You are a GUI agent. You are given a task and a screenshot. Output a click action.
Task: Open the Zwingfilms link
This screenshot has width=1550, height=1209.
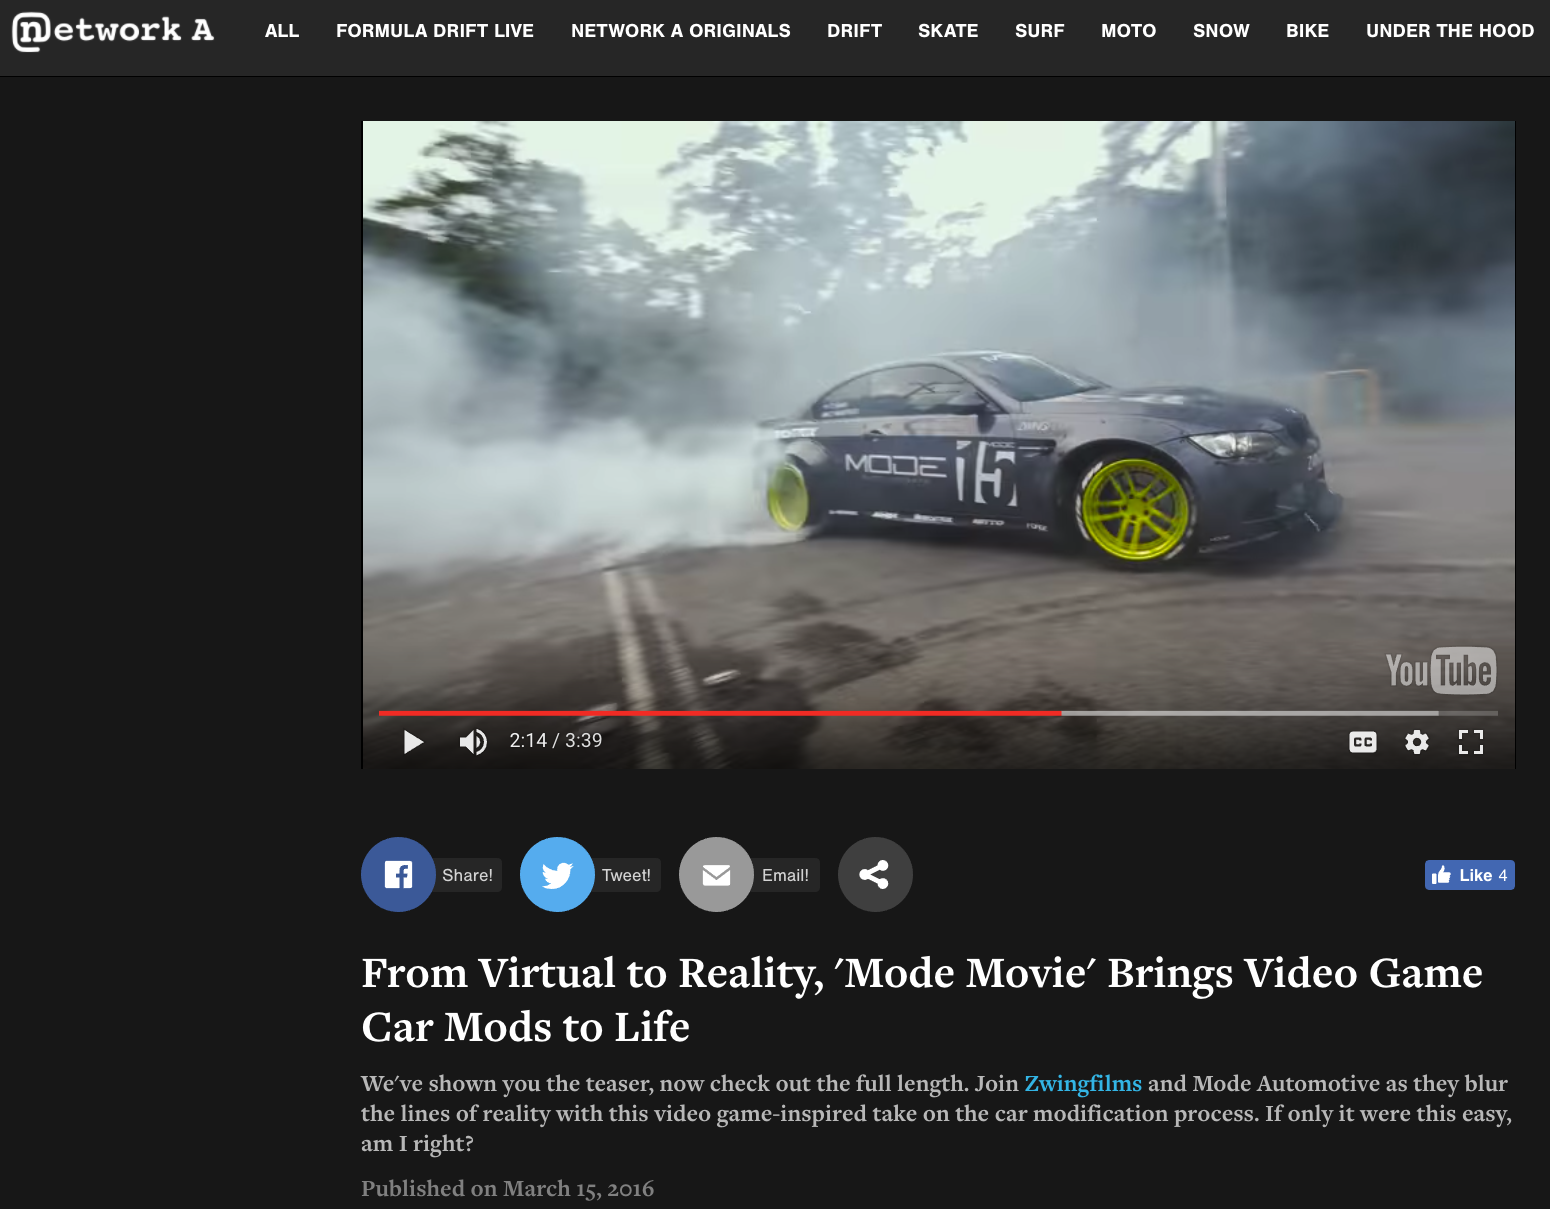tap(1083, 1084)
